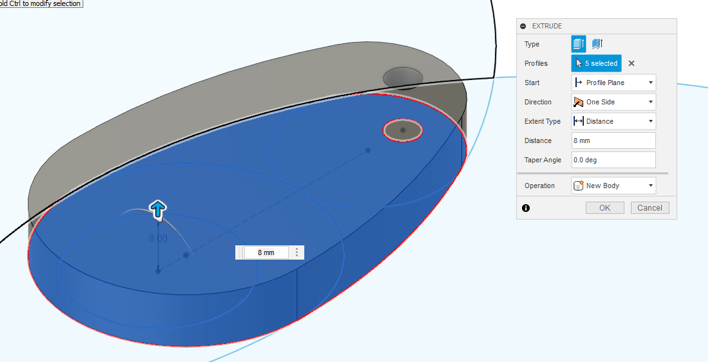This screenshot has width=708, height=362.
Task: Confirm the extrude with OK
Action: coord(605,208)
